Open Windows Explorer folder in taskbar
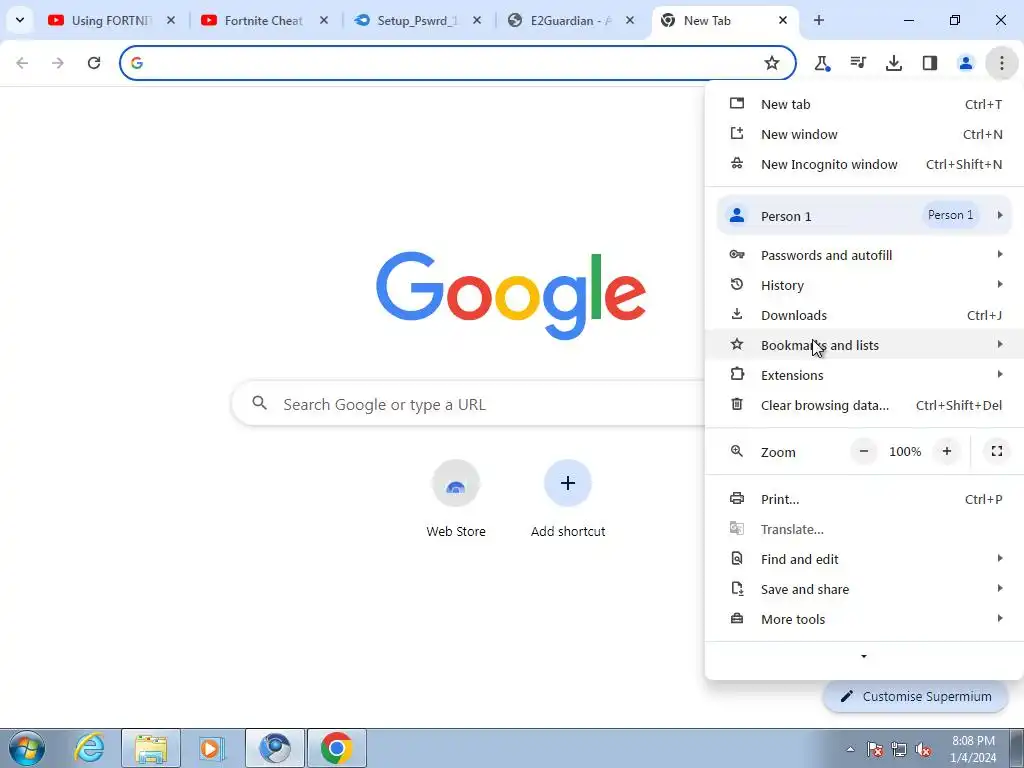This screenshot has width=1024, height=768. click(x=151, y=748)
